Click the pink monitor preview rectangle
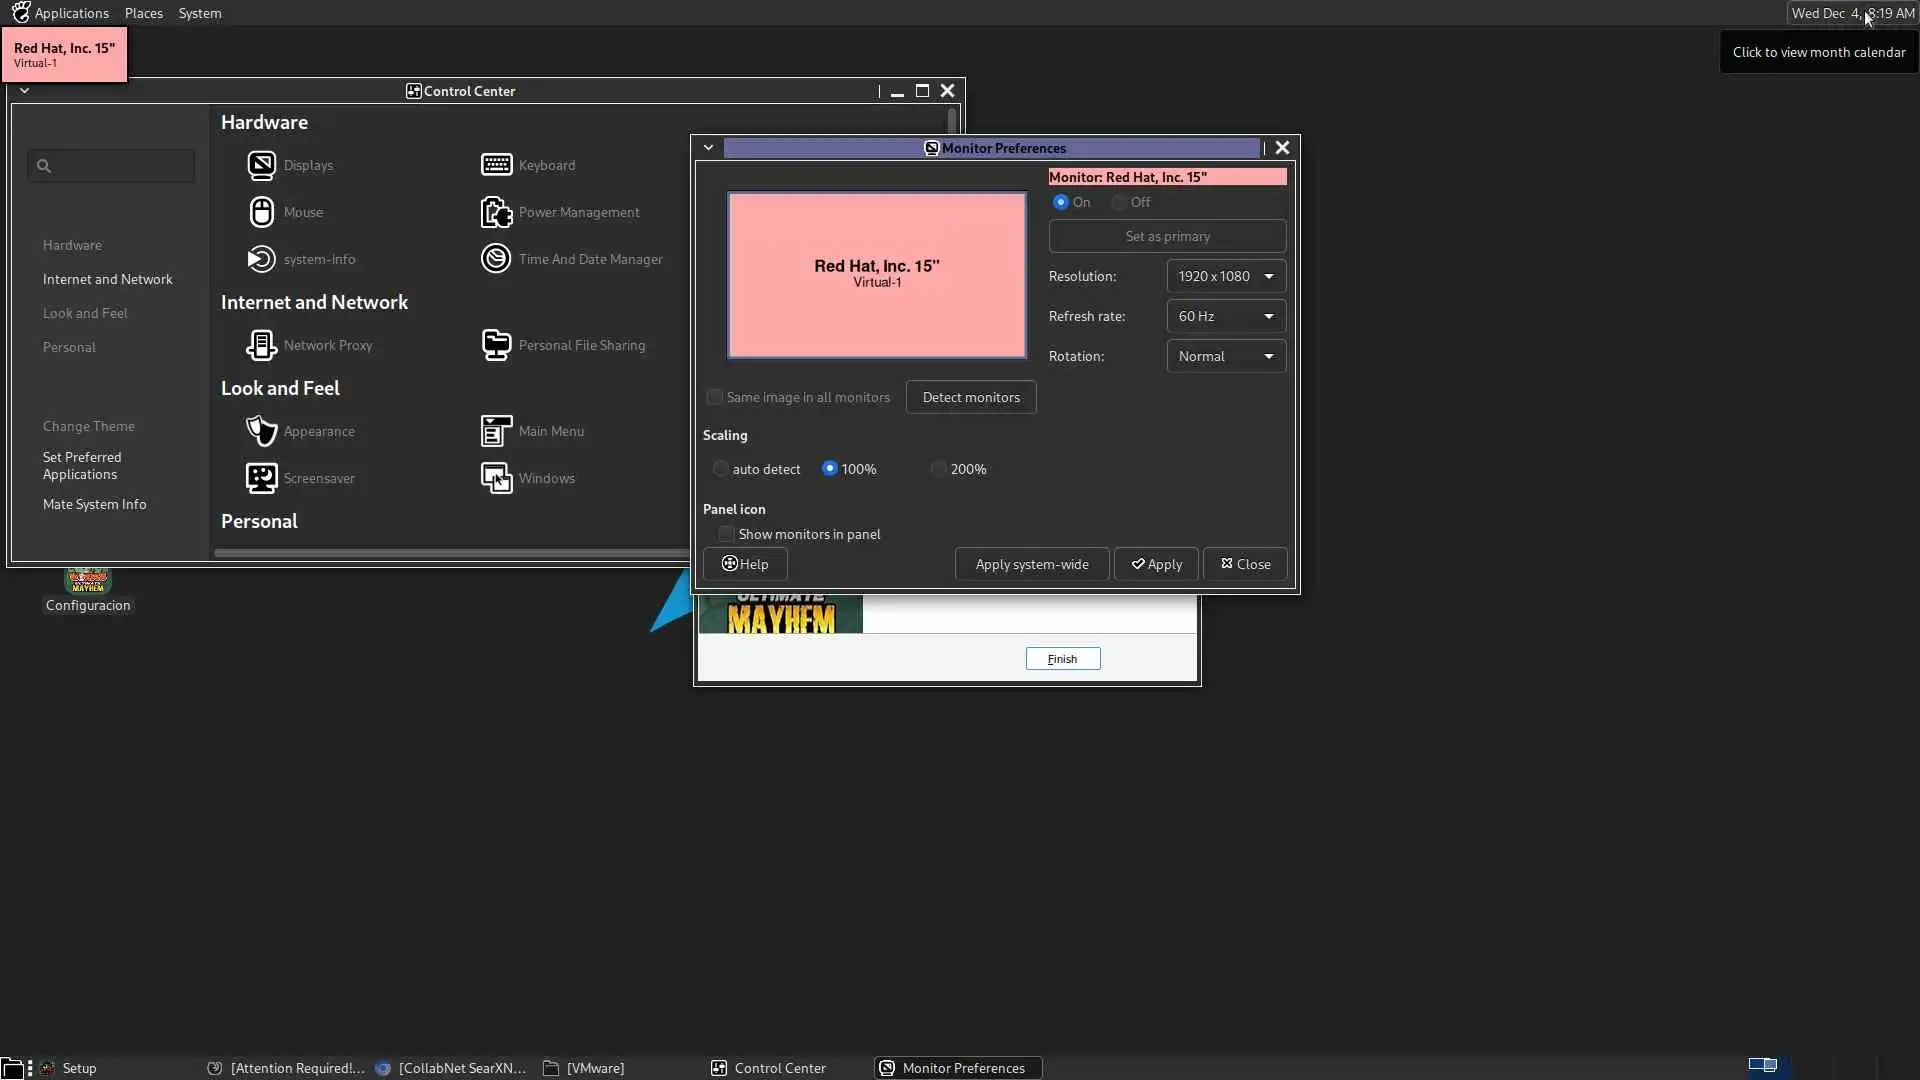The height and width of the screenshot is (1080, 1920). pyautogui.click(x=877, y=275)
